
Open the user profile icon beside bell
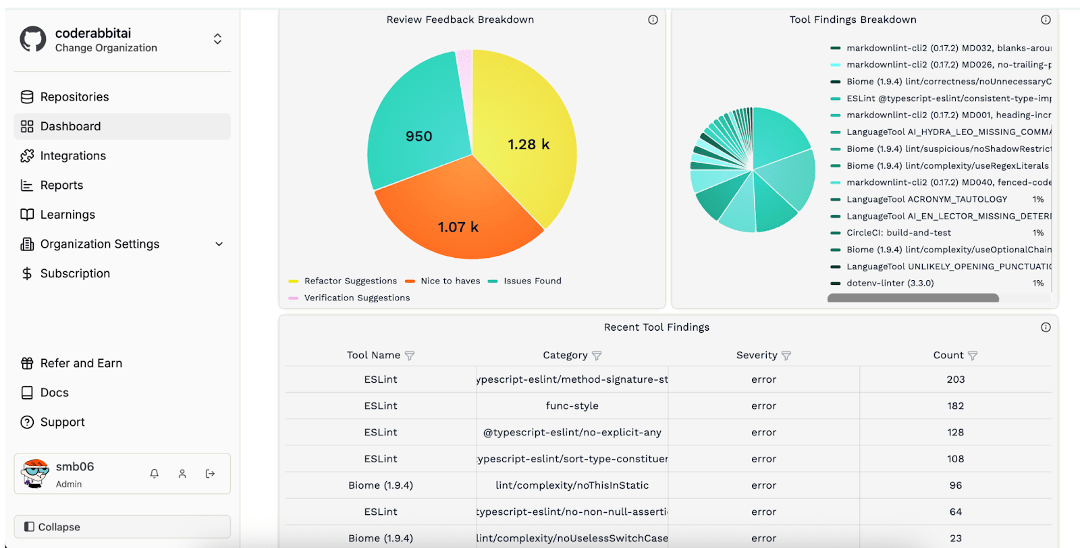click(182, 474)
